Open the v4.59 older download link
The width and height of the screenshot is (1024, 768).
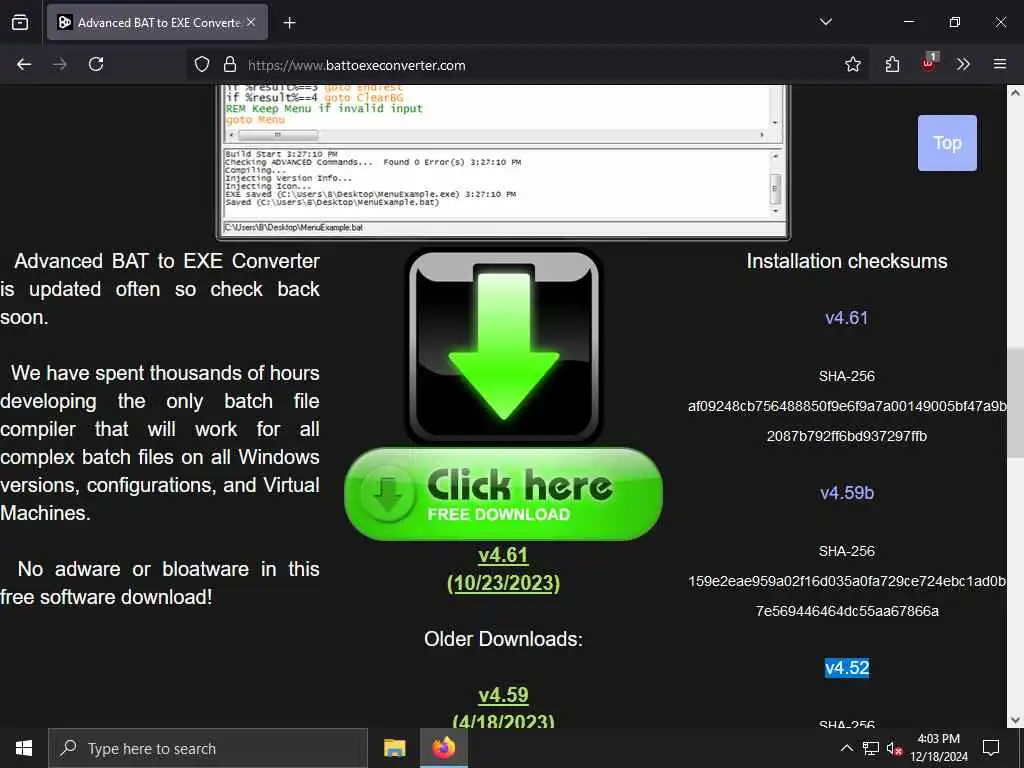pos(503,695)
